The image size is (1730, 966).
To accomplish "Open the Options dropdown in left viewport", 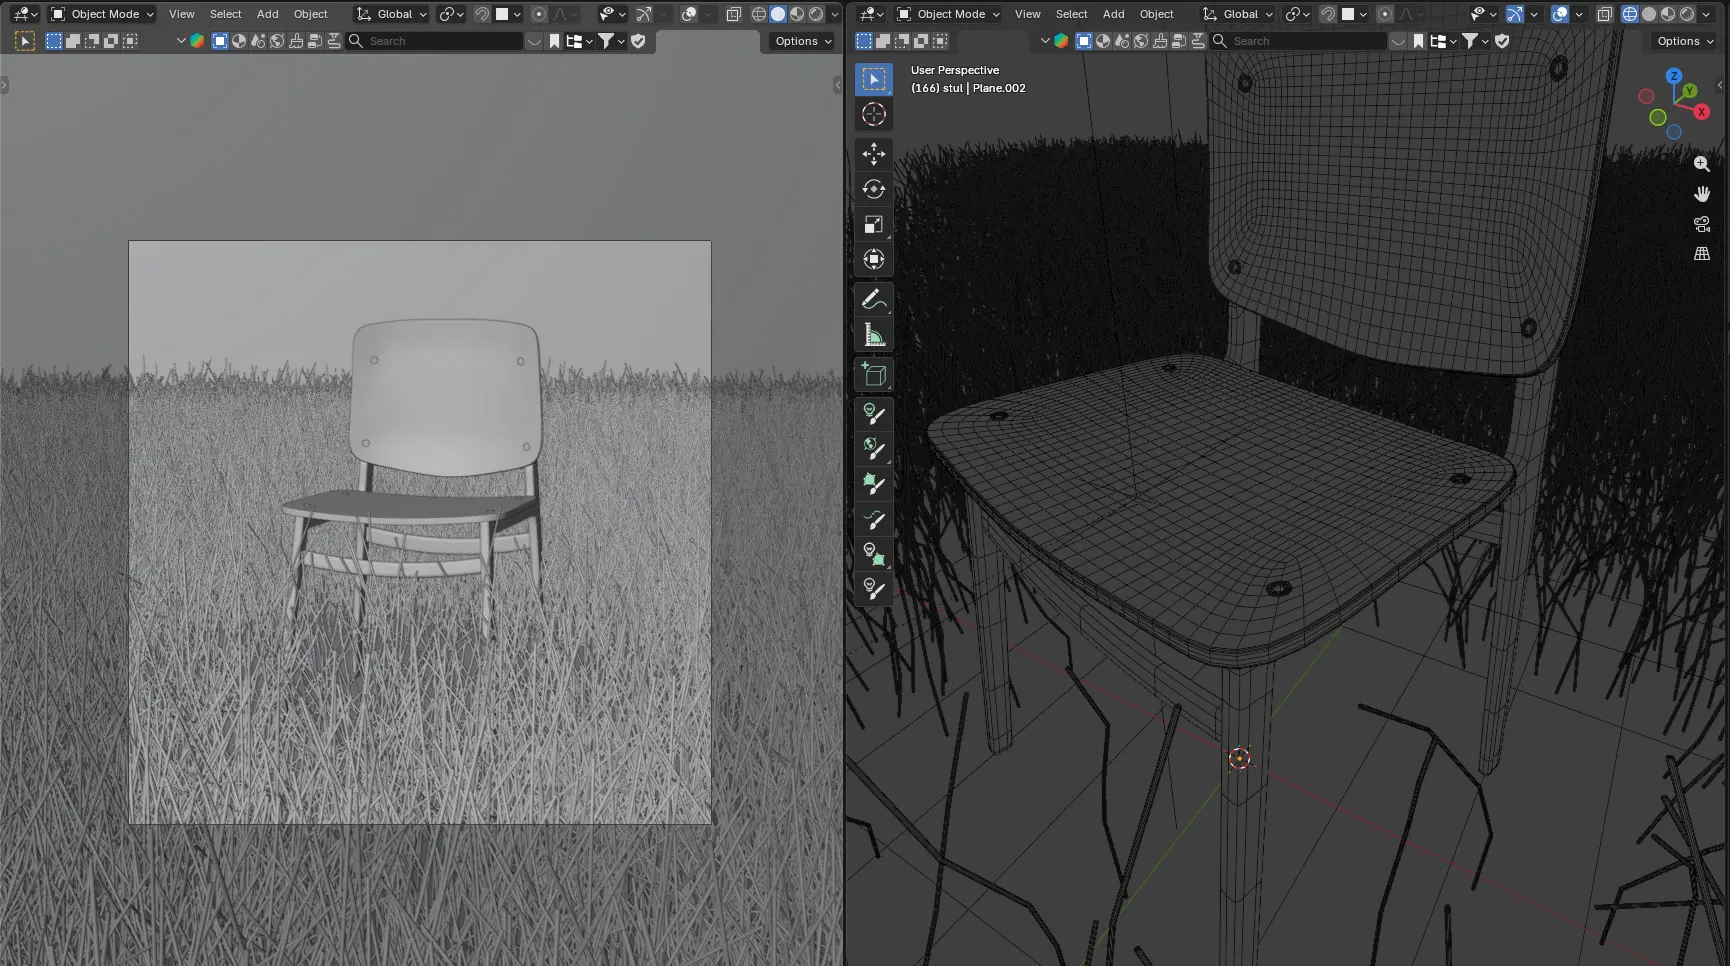I will 803,41.
